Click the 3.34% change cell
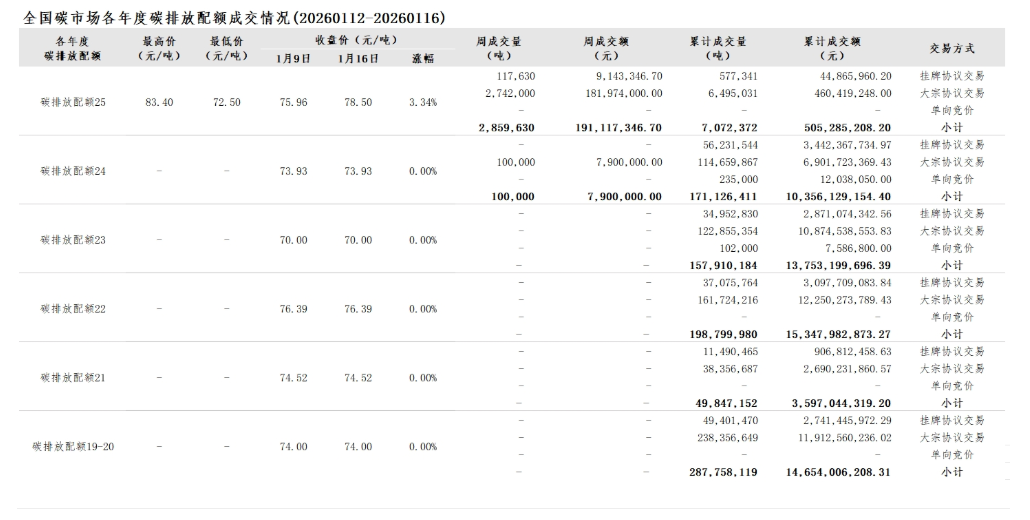Viewport: 1030px width, 520px height. pyautogui.click(x=422, y=102)
